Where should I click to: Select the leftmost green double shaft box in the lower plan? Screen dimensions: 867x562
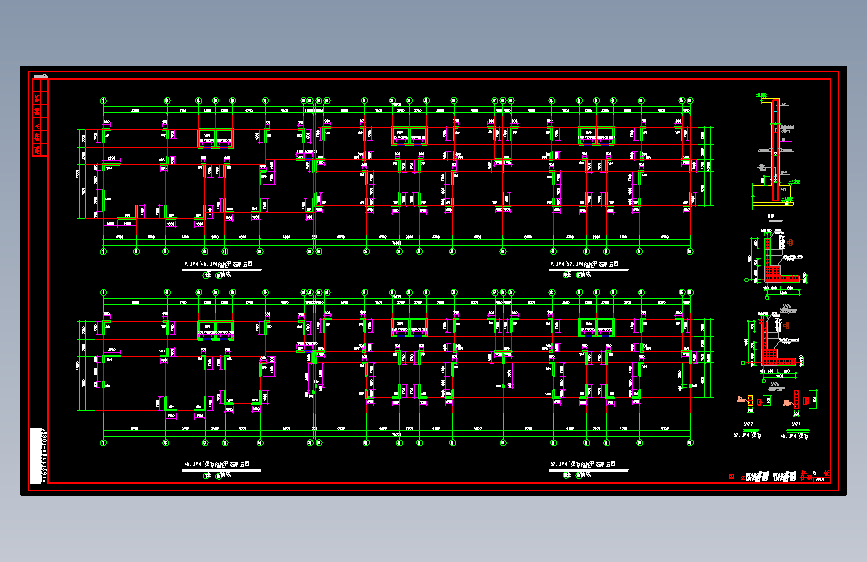click(x=216, y=330)
